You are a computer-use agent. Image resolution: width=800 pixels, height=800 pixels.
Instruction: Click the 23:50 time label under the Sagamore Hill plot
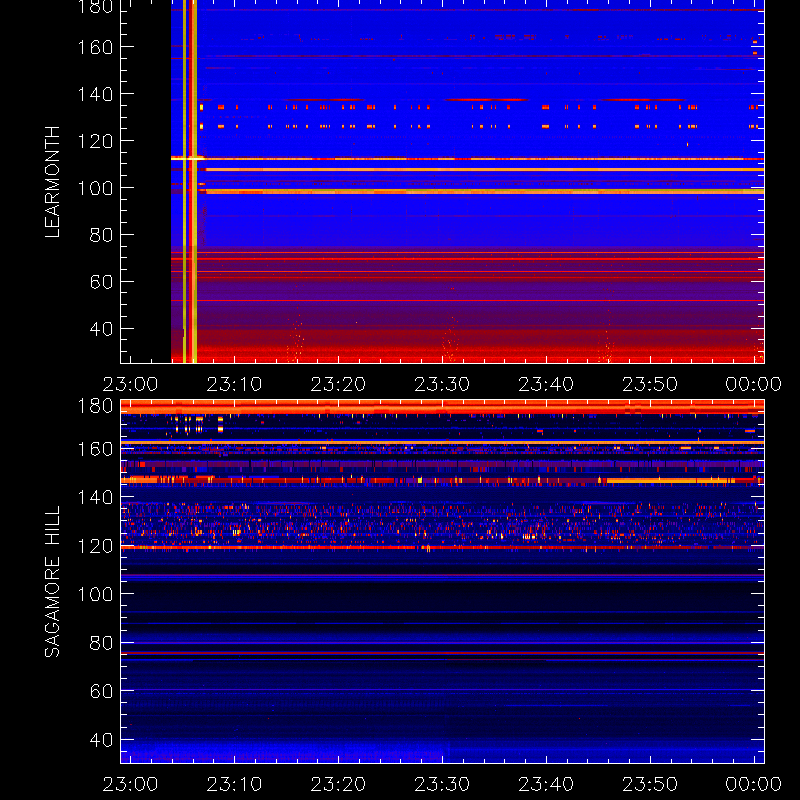650,784
